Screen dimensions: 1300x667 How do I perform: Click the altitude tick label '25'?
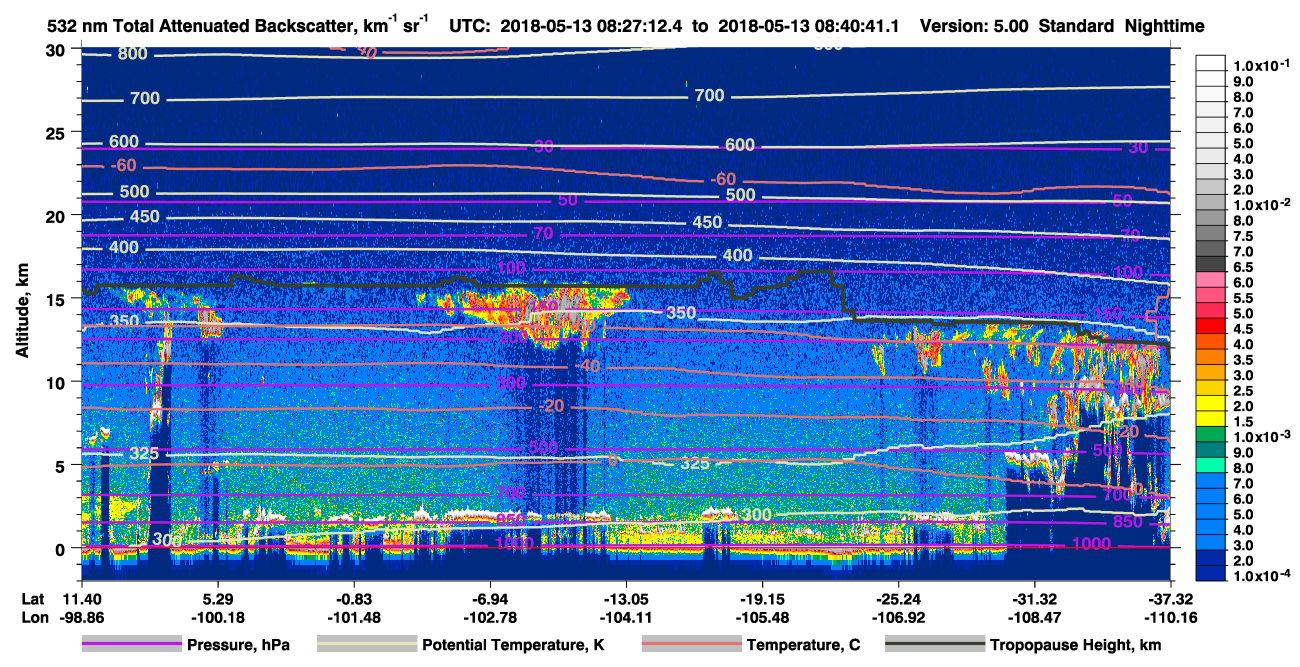point(57,133)
